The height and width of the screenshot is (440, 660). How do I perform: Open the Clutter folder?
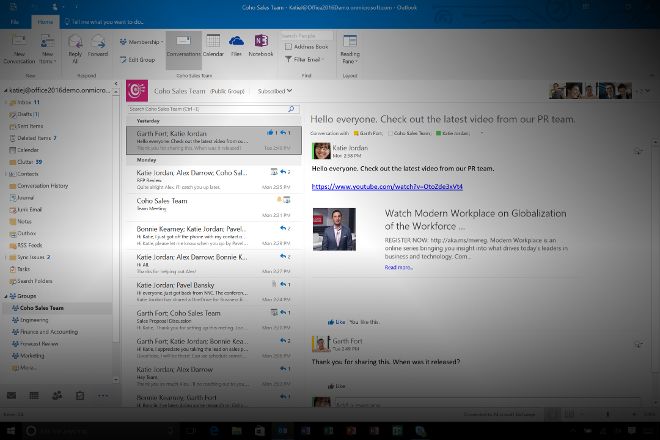pyautogui.click(x=26, y=162)
